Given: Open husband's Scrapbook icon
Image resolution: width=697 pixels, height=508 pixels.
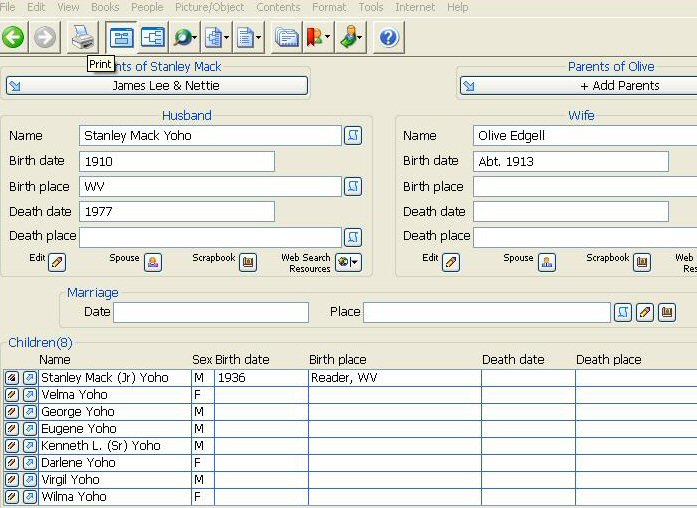Looking at the screenshot, I should [248, 262].
